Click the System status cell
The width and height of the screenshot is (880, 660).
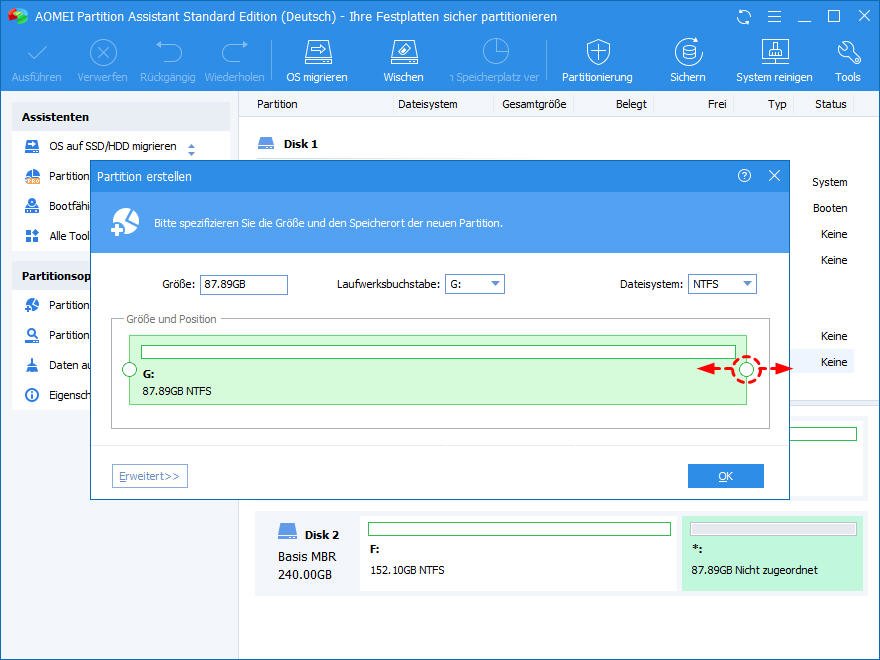829,182
